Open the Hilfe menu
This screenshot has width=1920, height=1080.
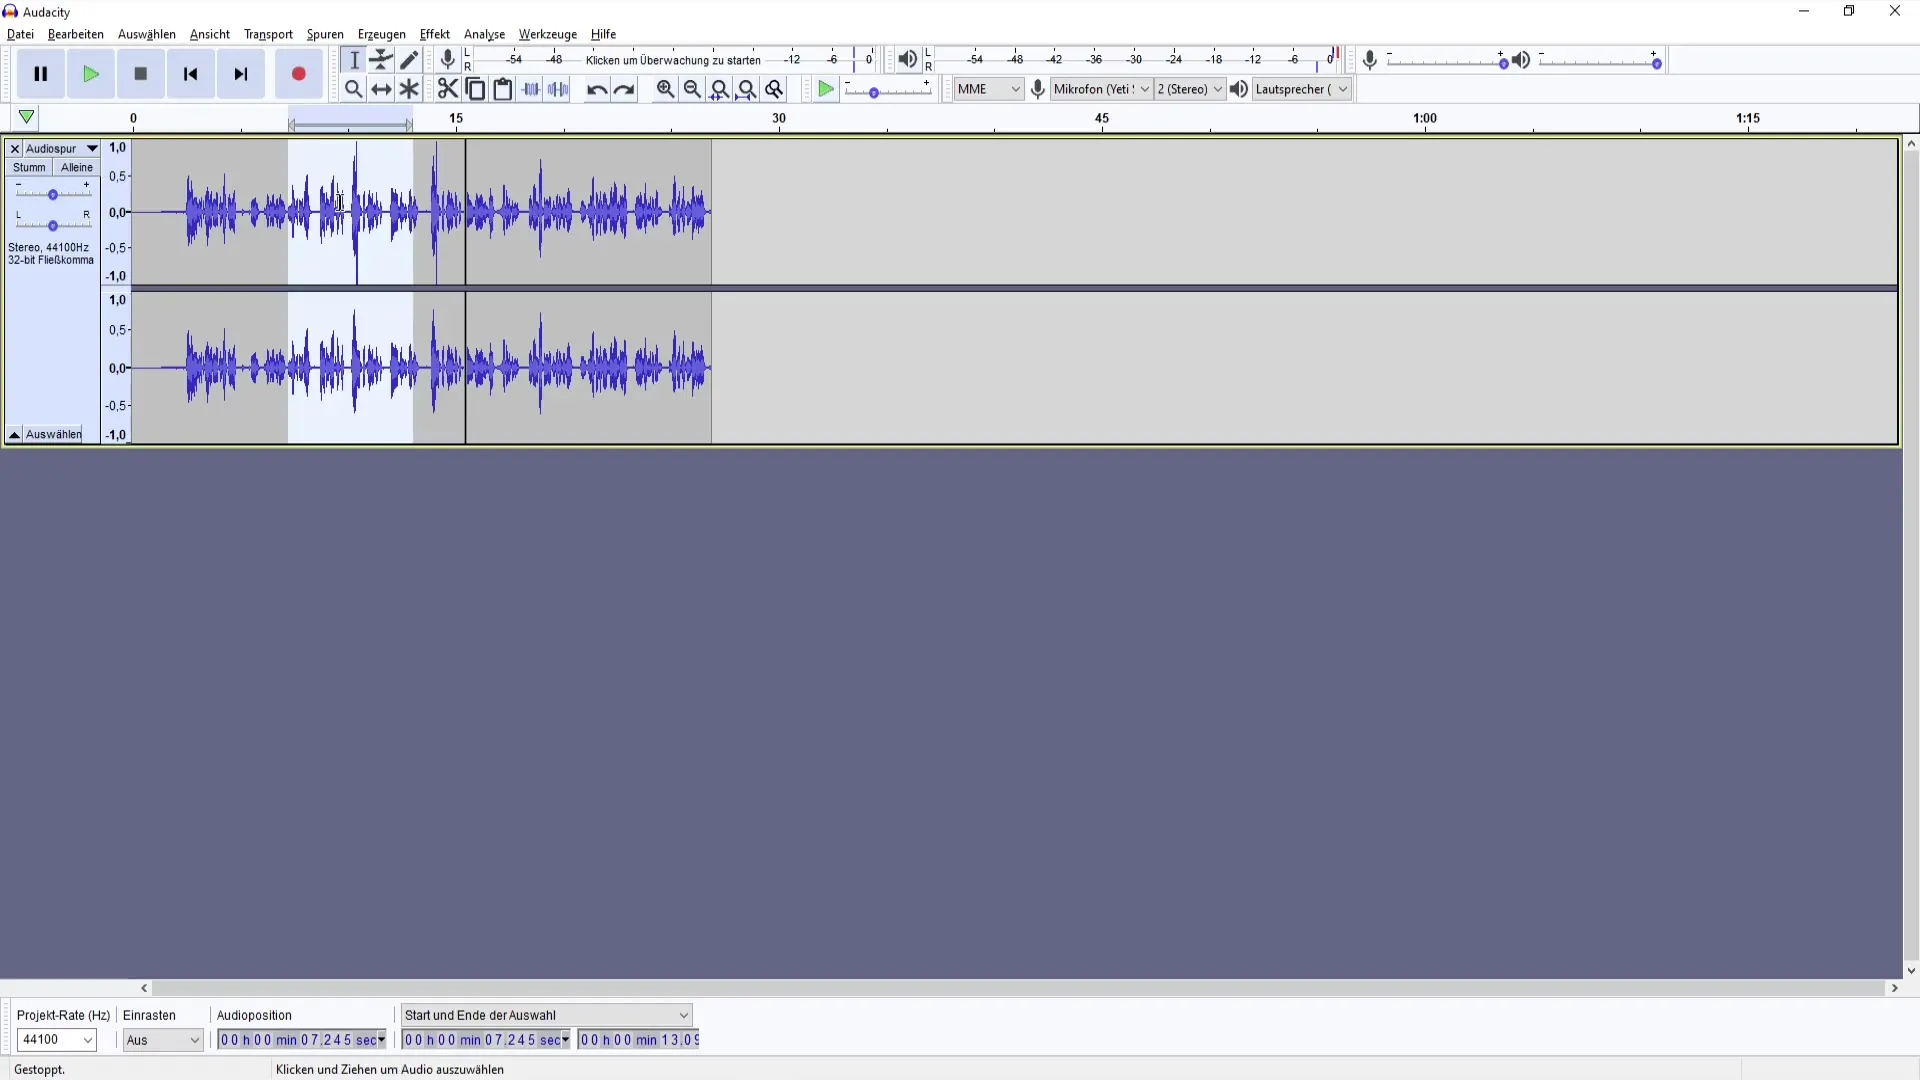pos(603,34)
